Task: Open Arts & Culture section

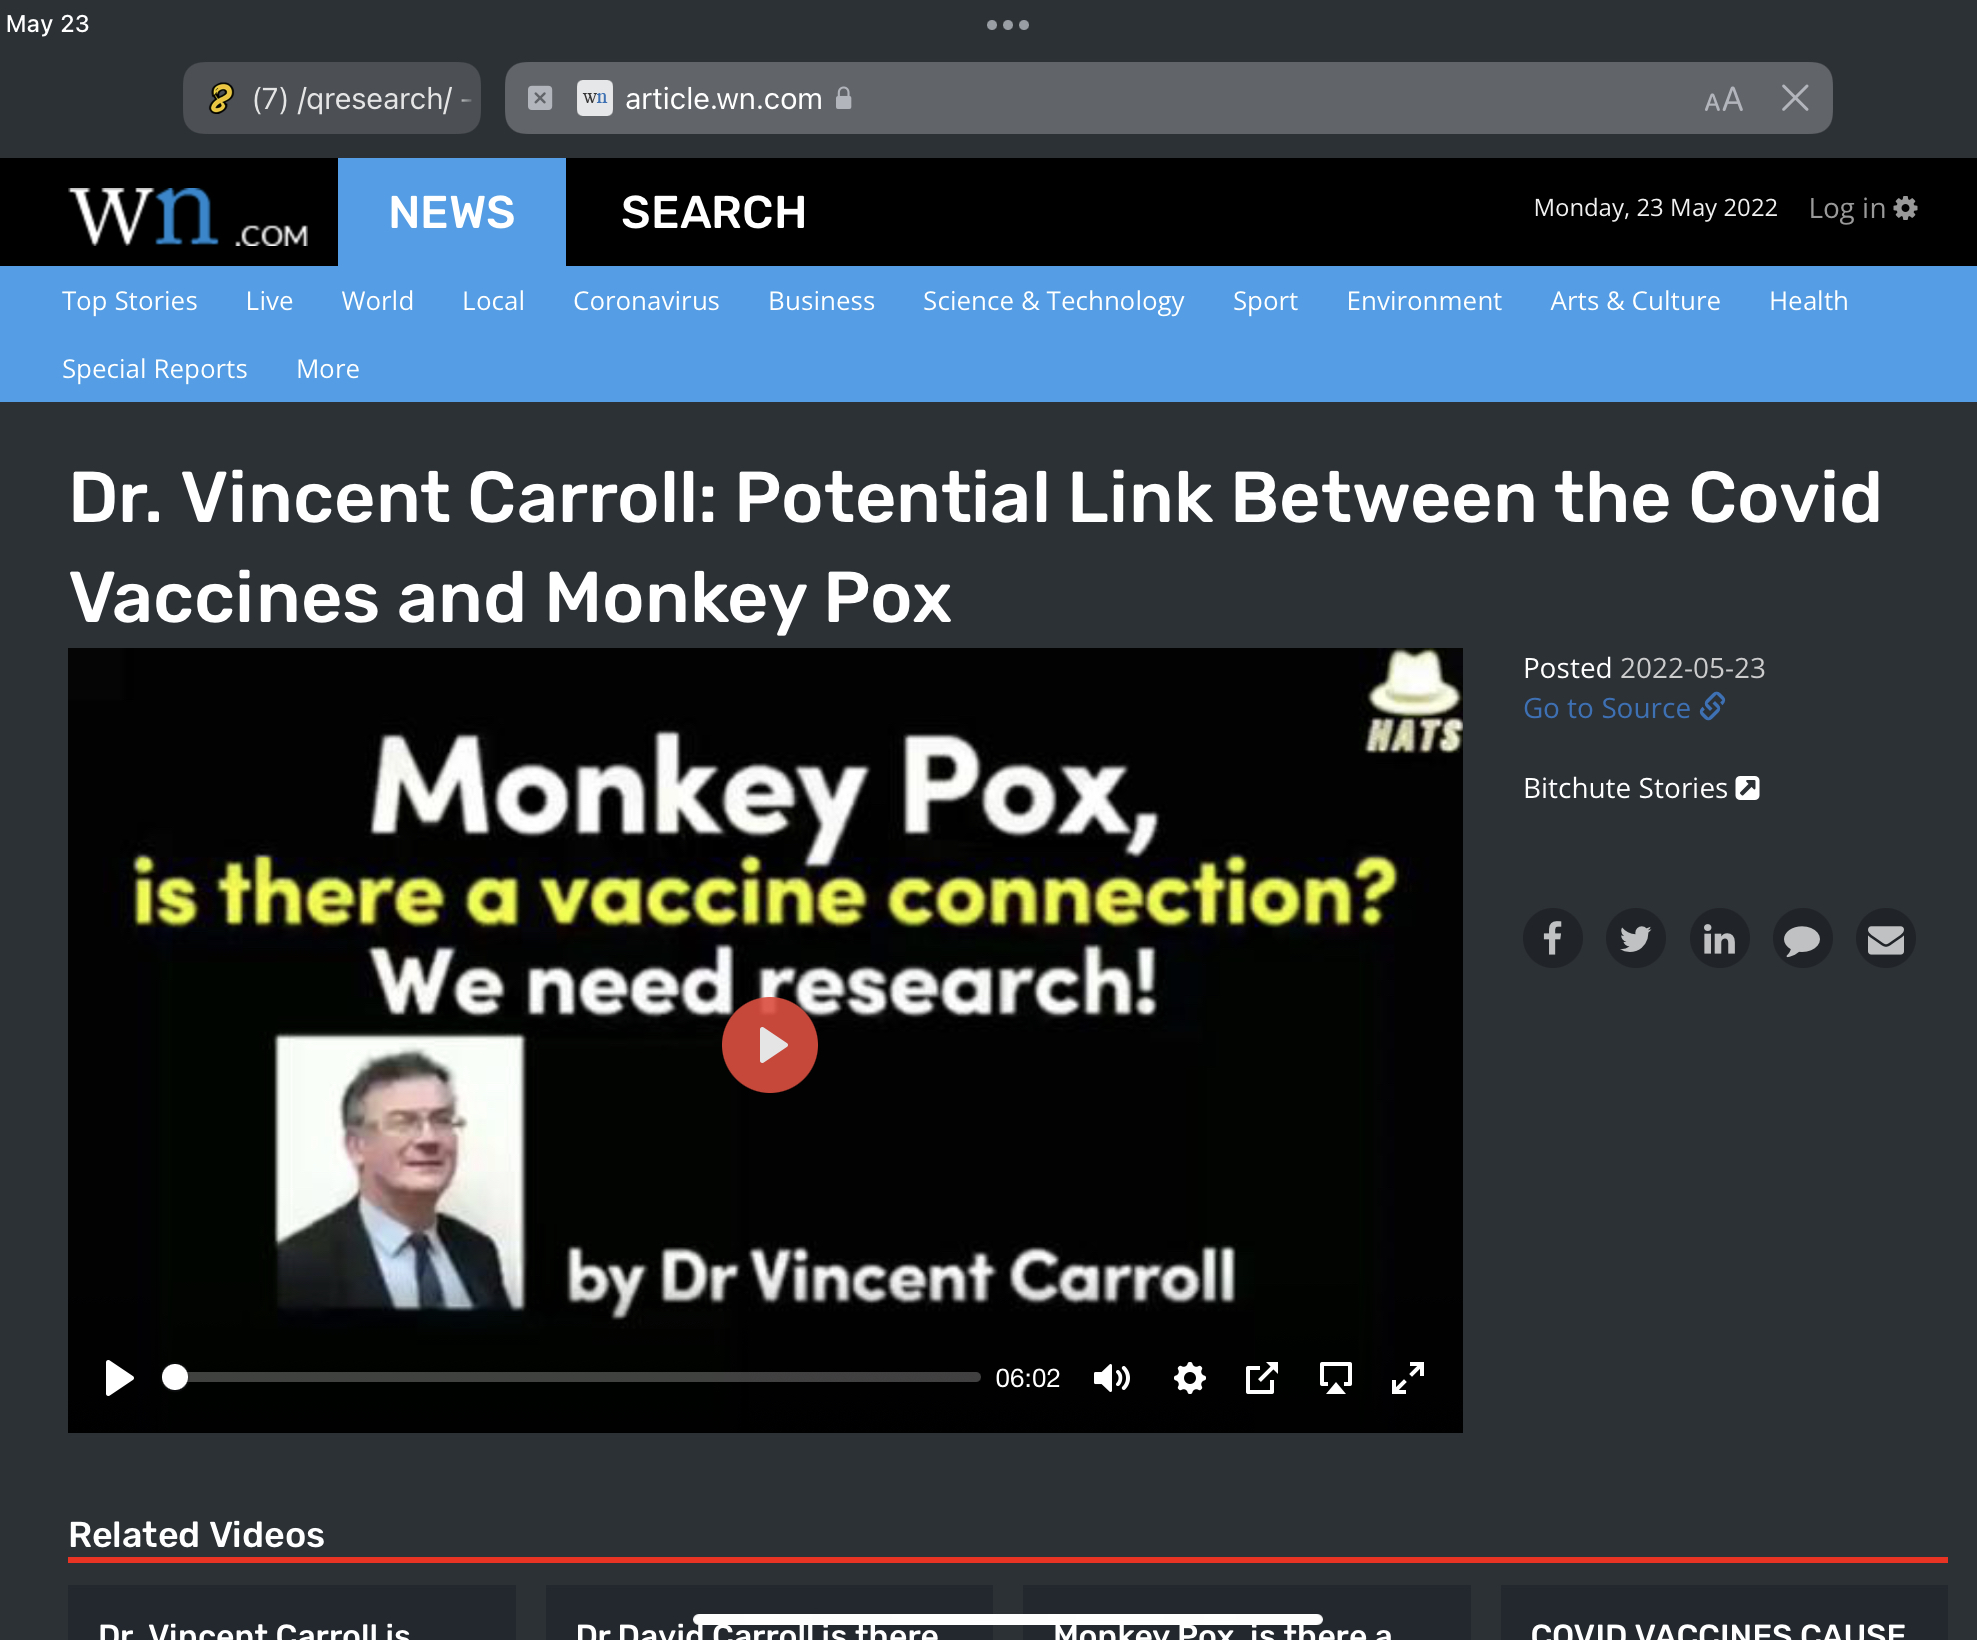Action: pos(1635,301)
